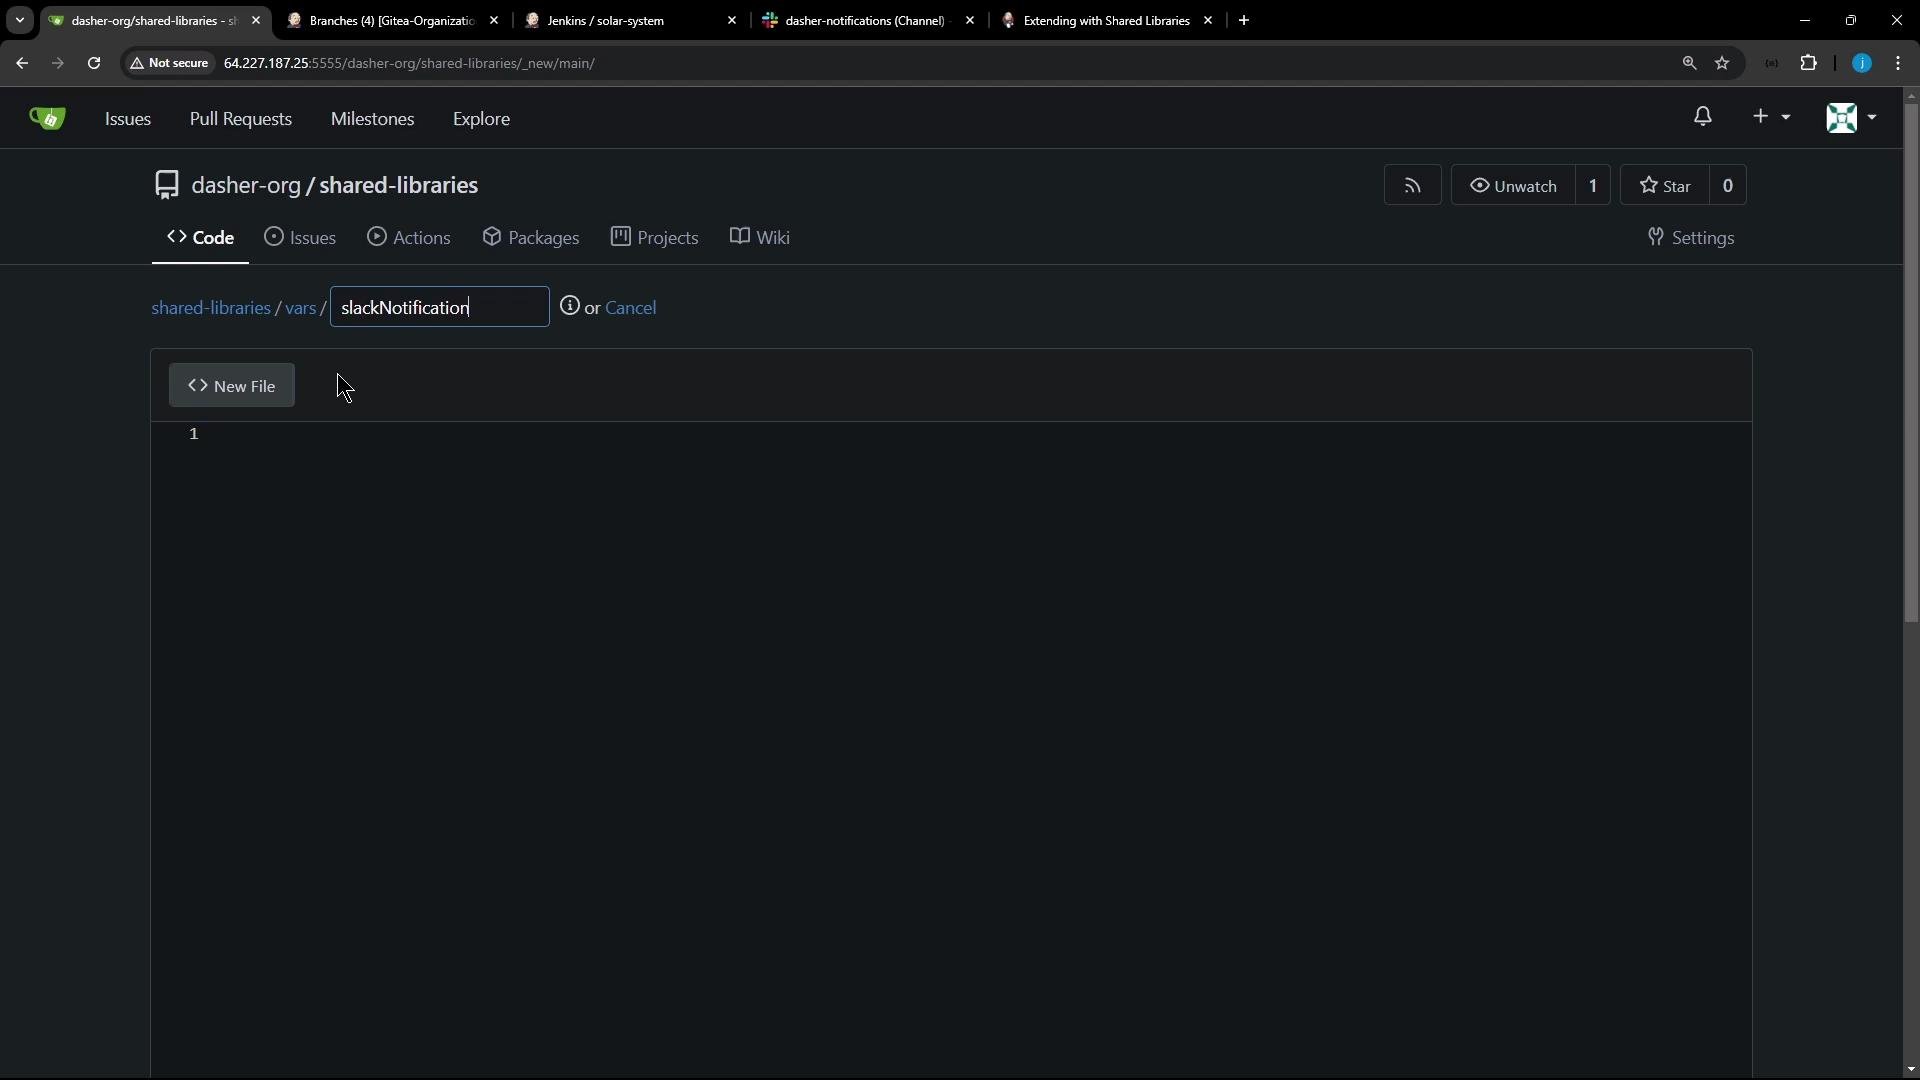Unwatch the shared-libraries repository
1920x1080 pixels.
pyautogui.click(x=1513, y=185)
